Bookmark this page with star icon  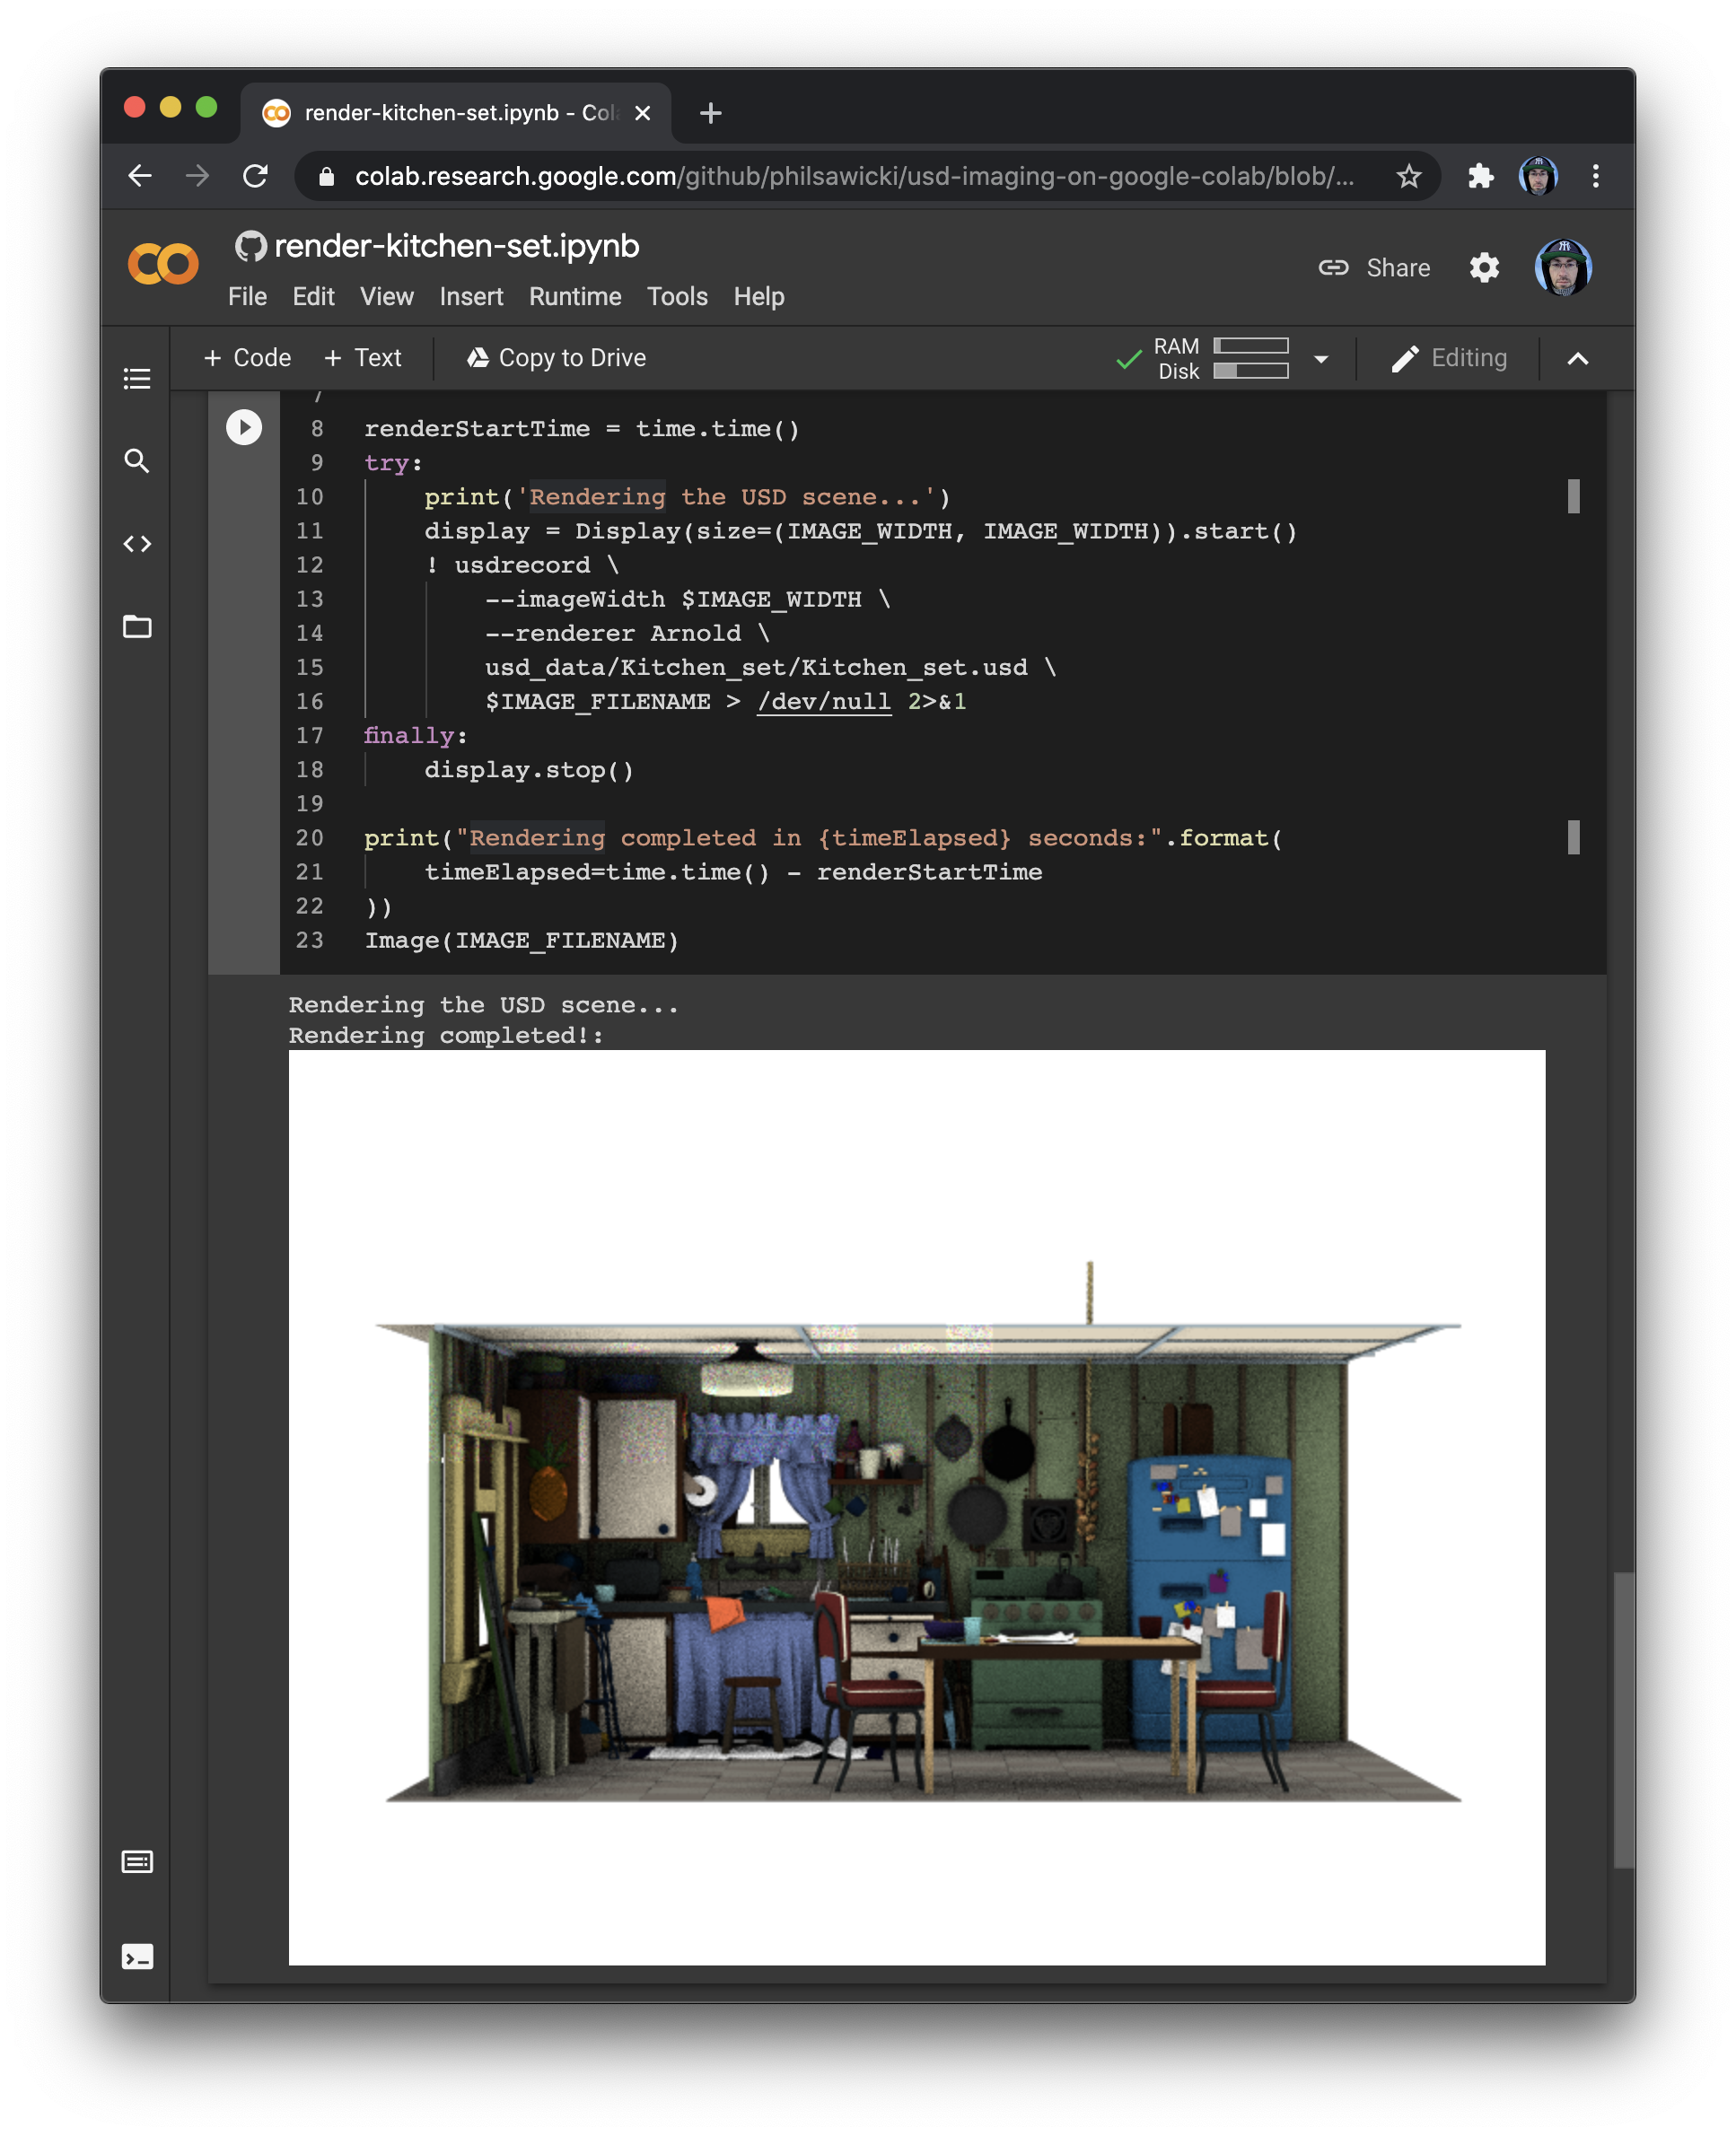tap(1408, 176)
